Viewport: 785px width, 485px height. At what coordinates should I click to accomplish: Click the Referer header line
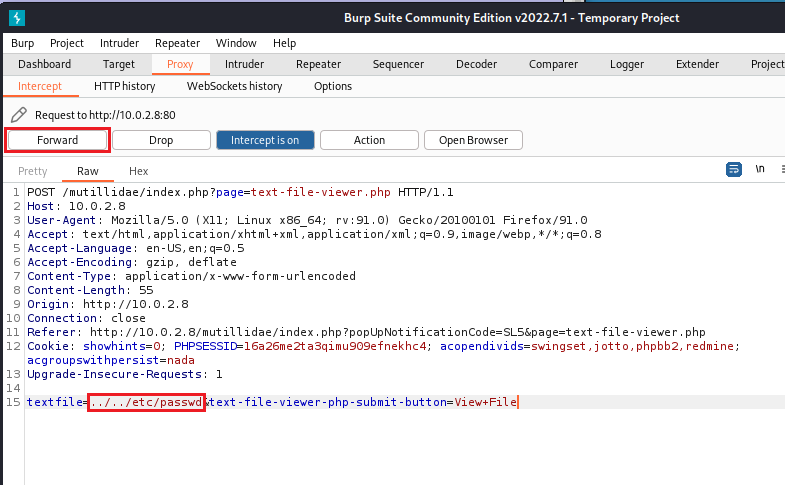[366, 332]
